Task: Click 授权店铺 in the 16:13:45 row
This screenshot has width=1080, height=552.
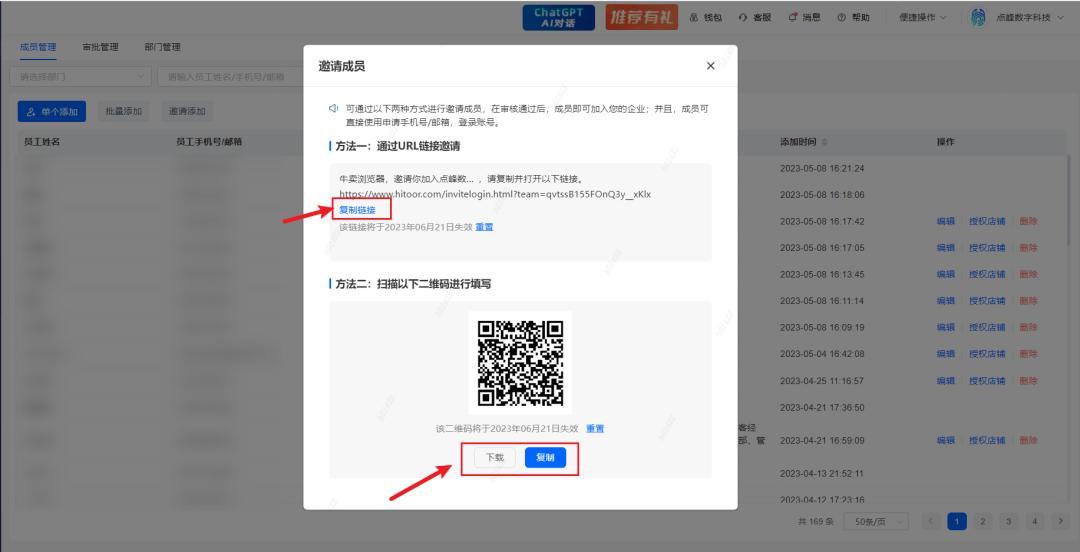Action: pyautogui.click(x=987, y=274)
